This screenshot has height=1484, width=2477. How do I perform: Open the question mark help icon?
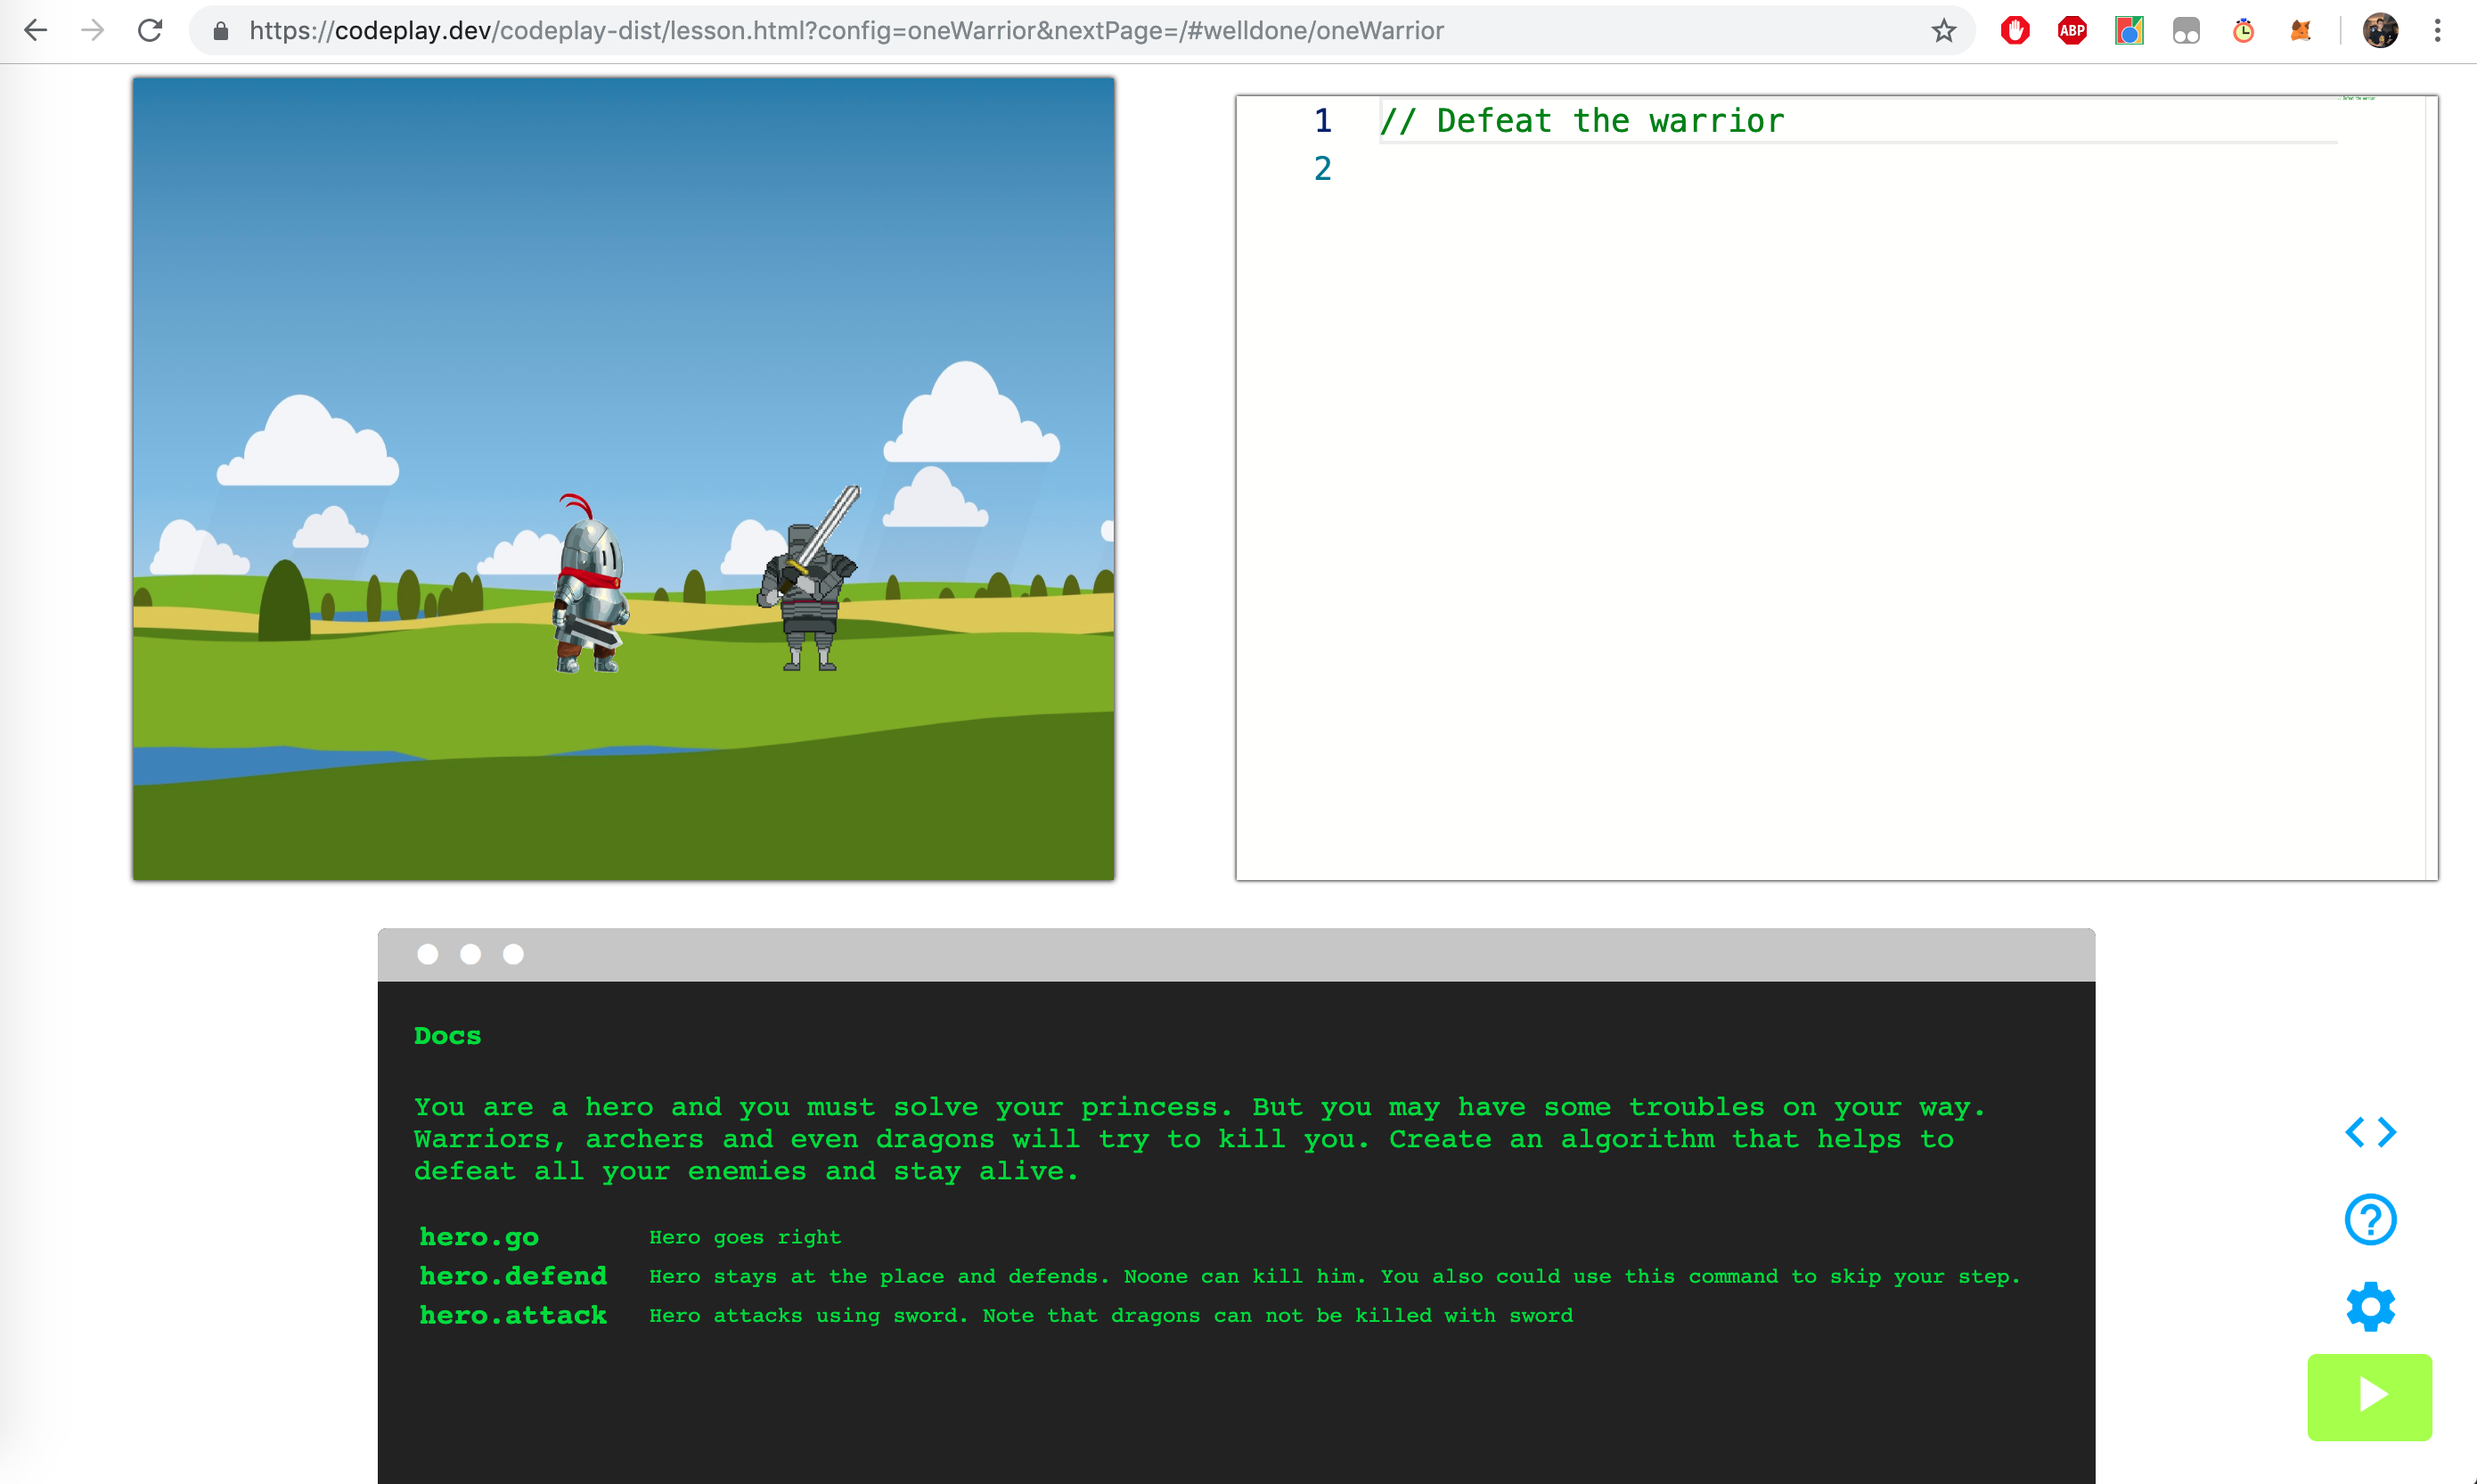[x=2369, y=1219]
